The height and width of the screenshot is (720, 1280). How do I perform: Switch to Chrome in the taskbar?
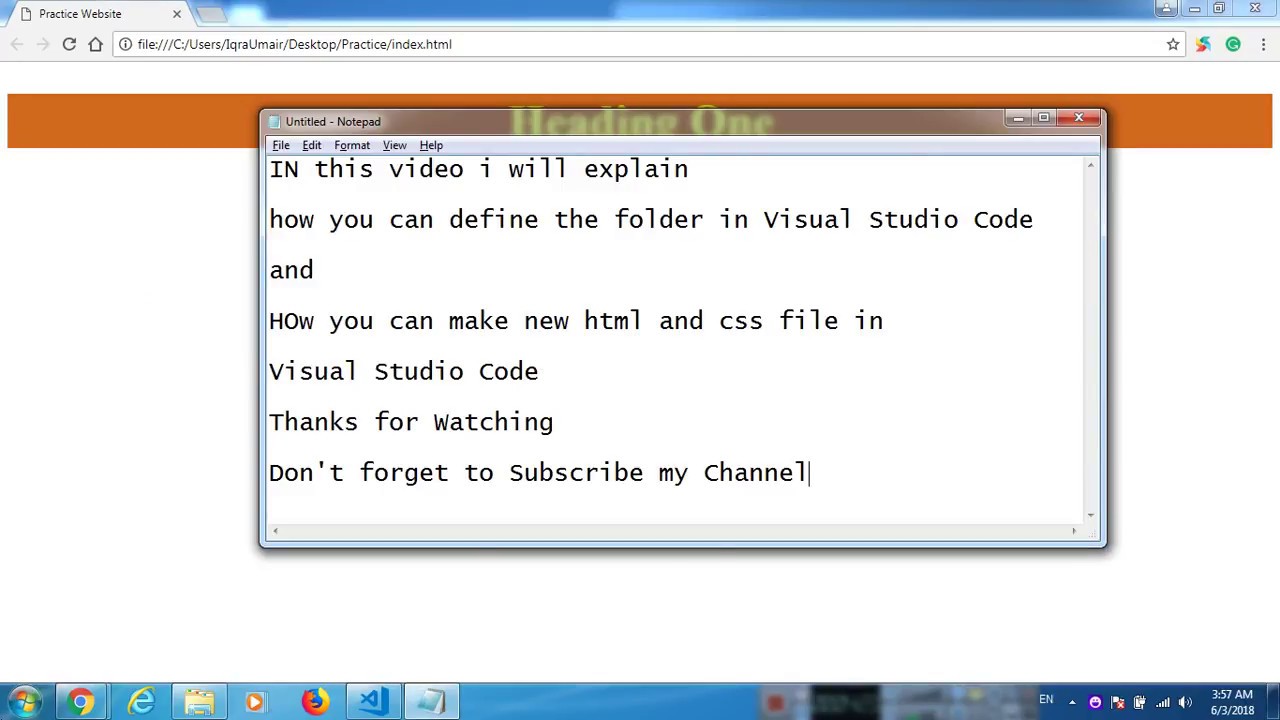(82, 702)
